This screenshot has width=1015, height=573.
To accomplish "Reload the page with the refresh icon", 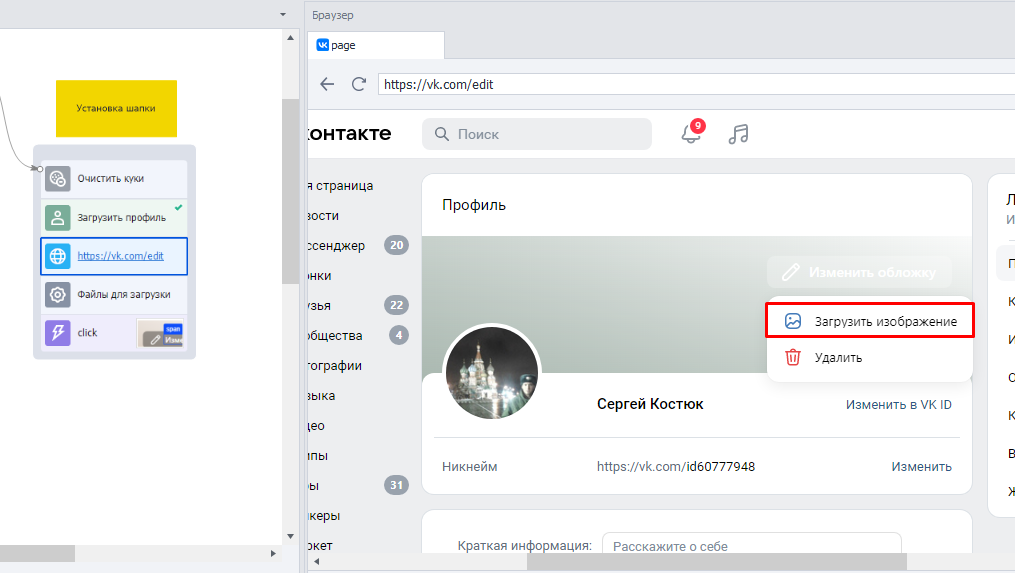I will point(359,84).
